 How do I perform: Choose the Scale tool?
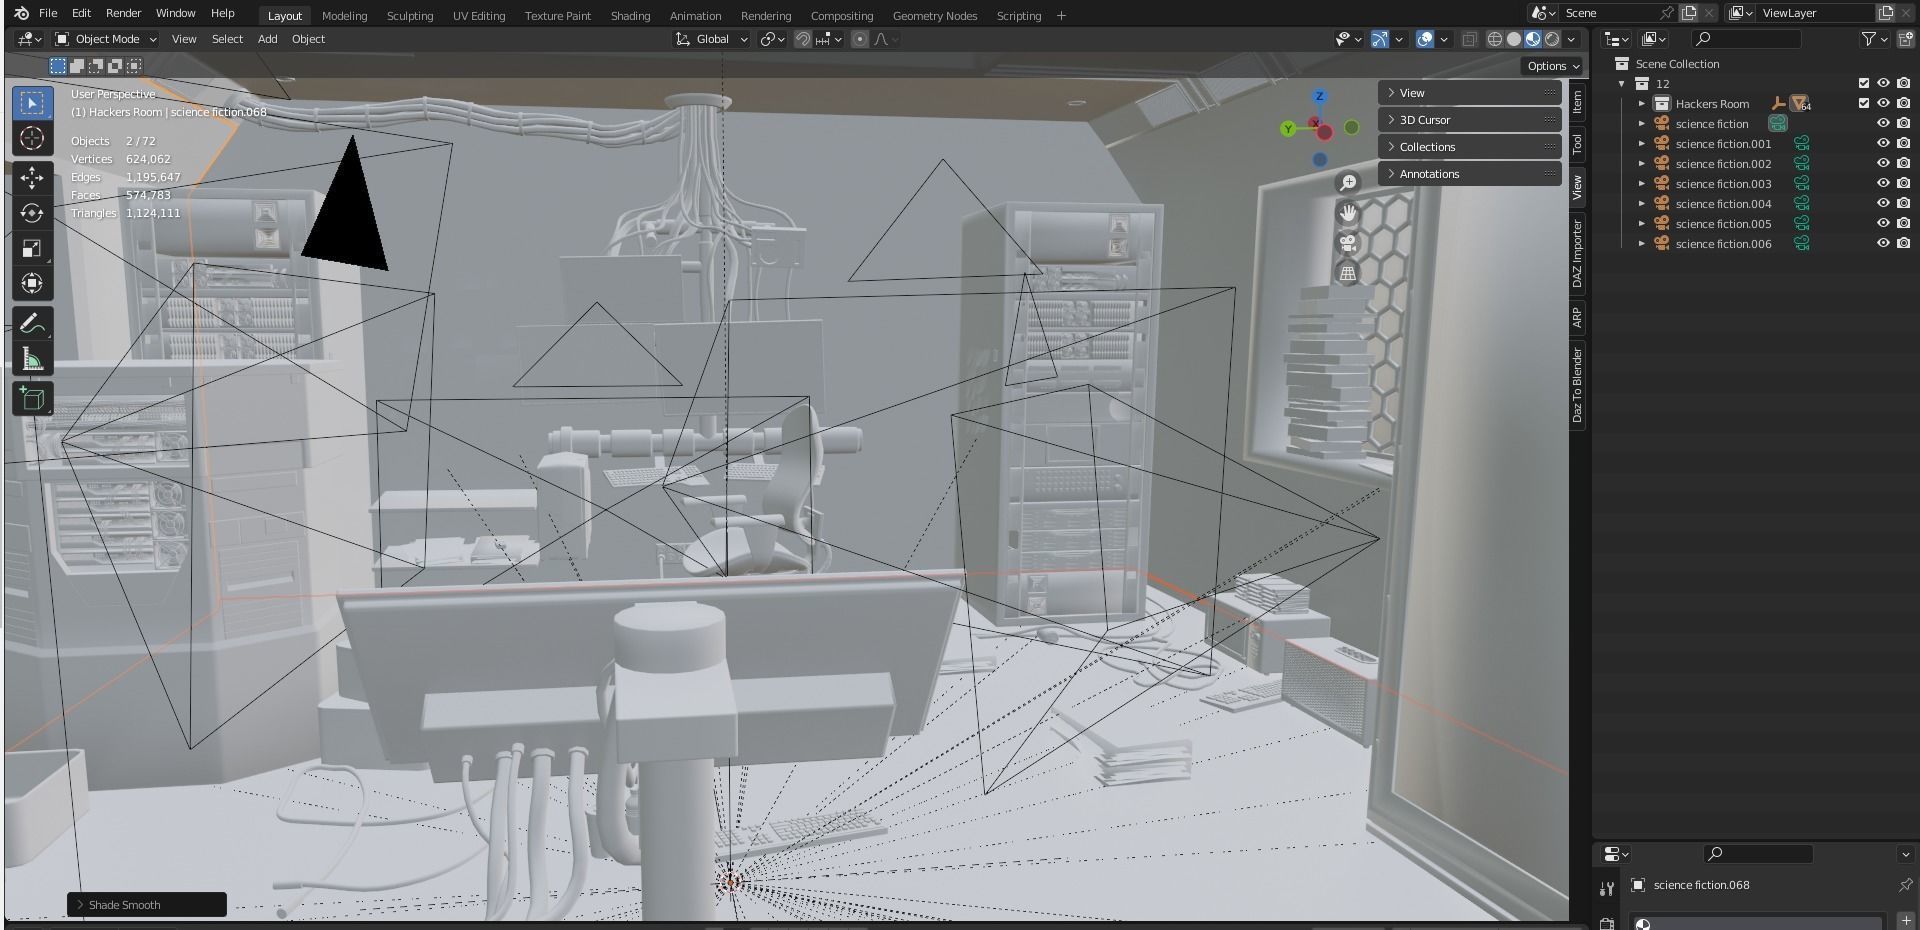(32, 248)
